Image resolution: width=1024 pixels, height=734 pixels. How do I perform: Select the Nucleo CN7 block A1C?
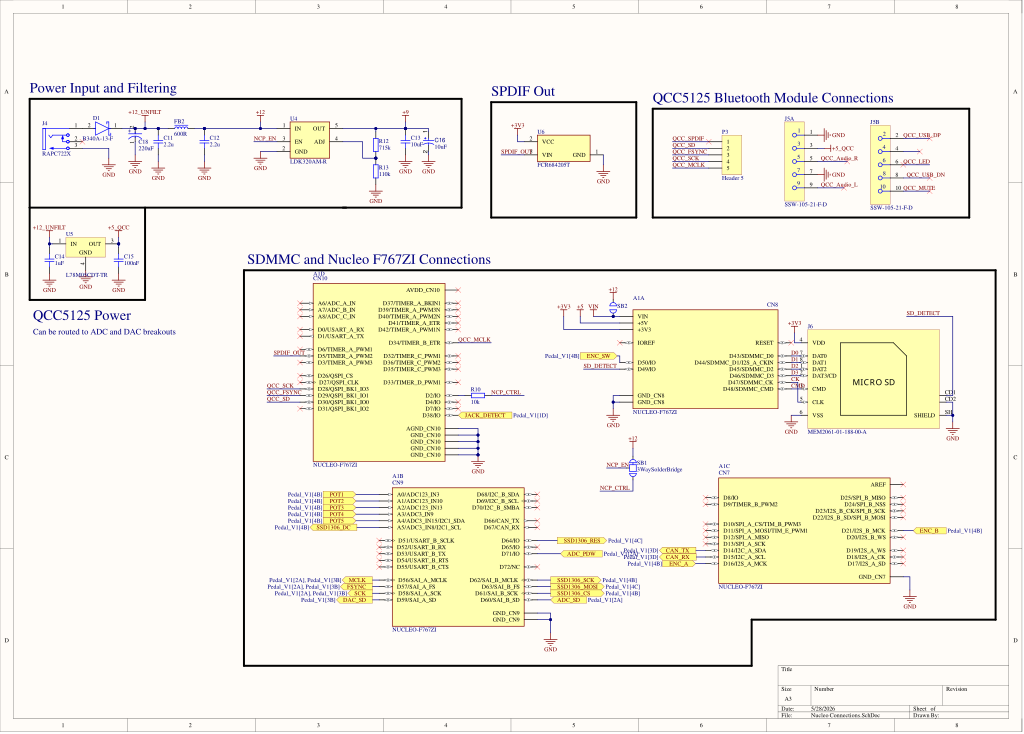pyautogui.click(x=805, y=531)
